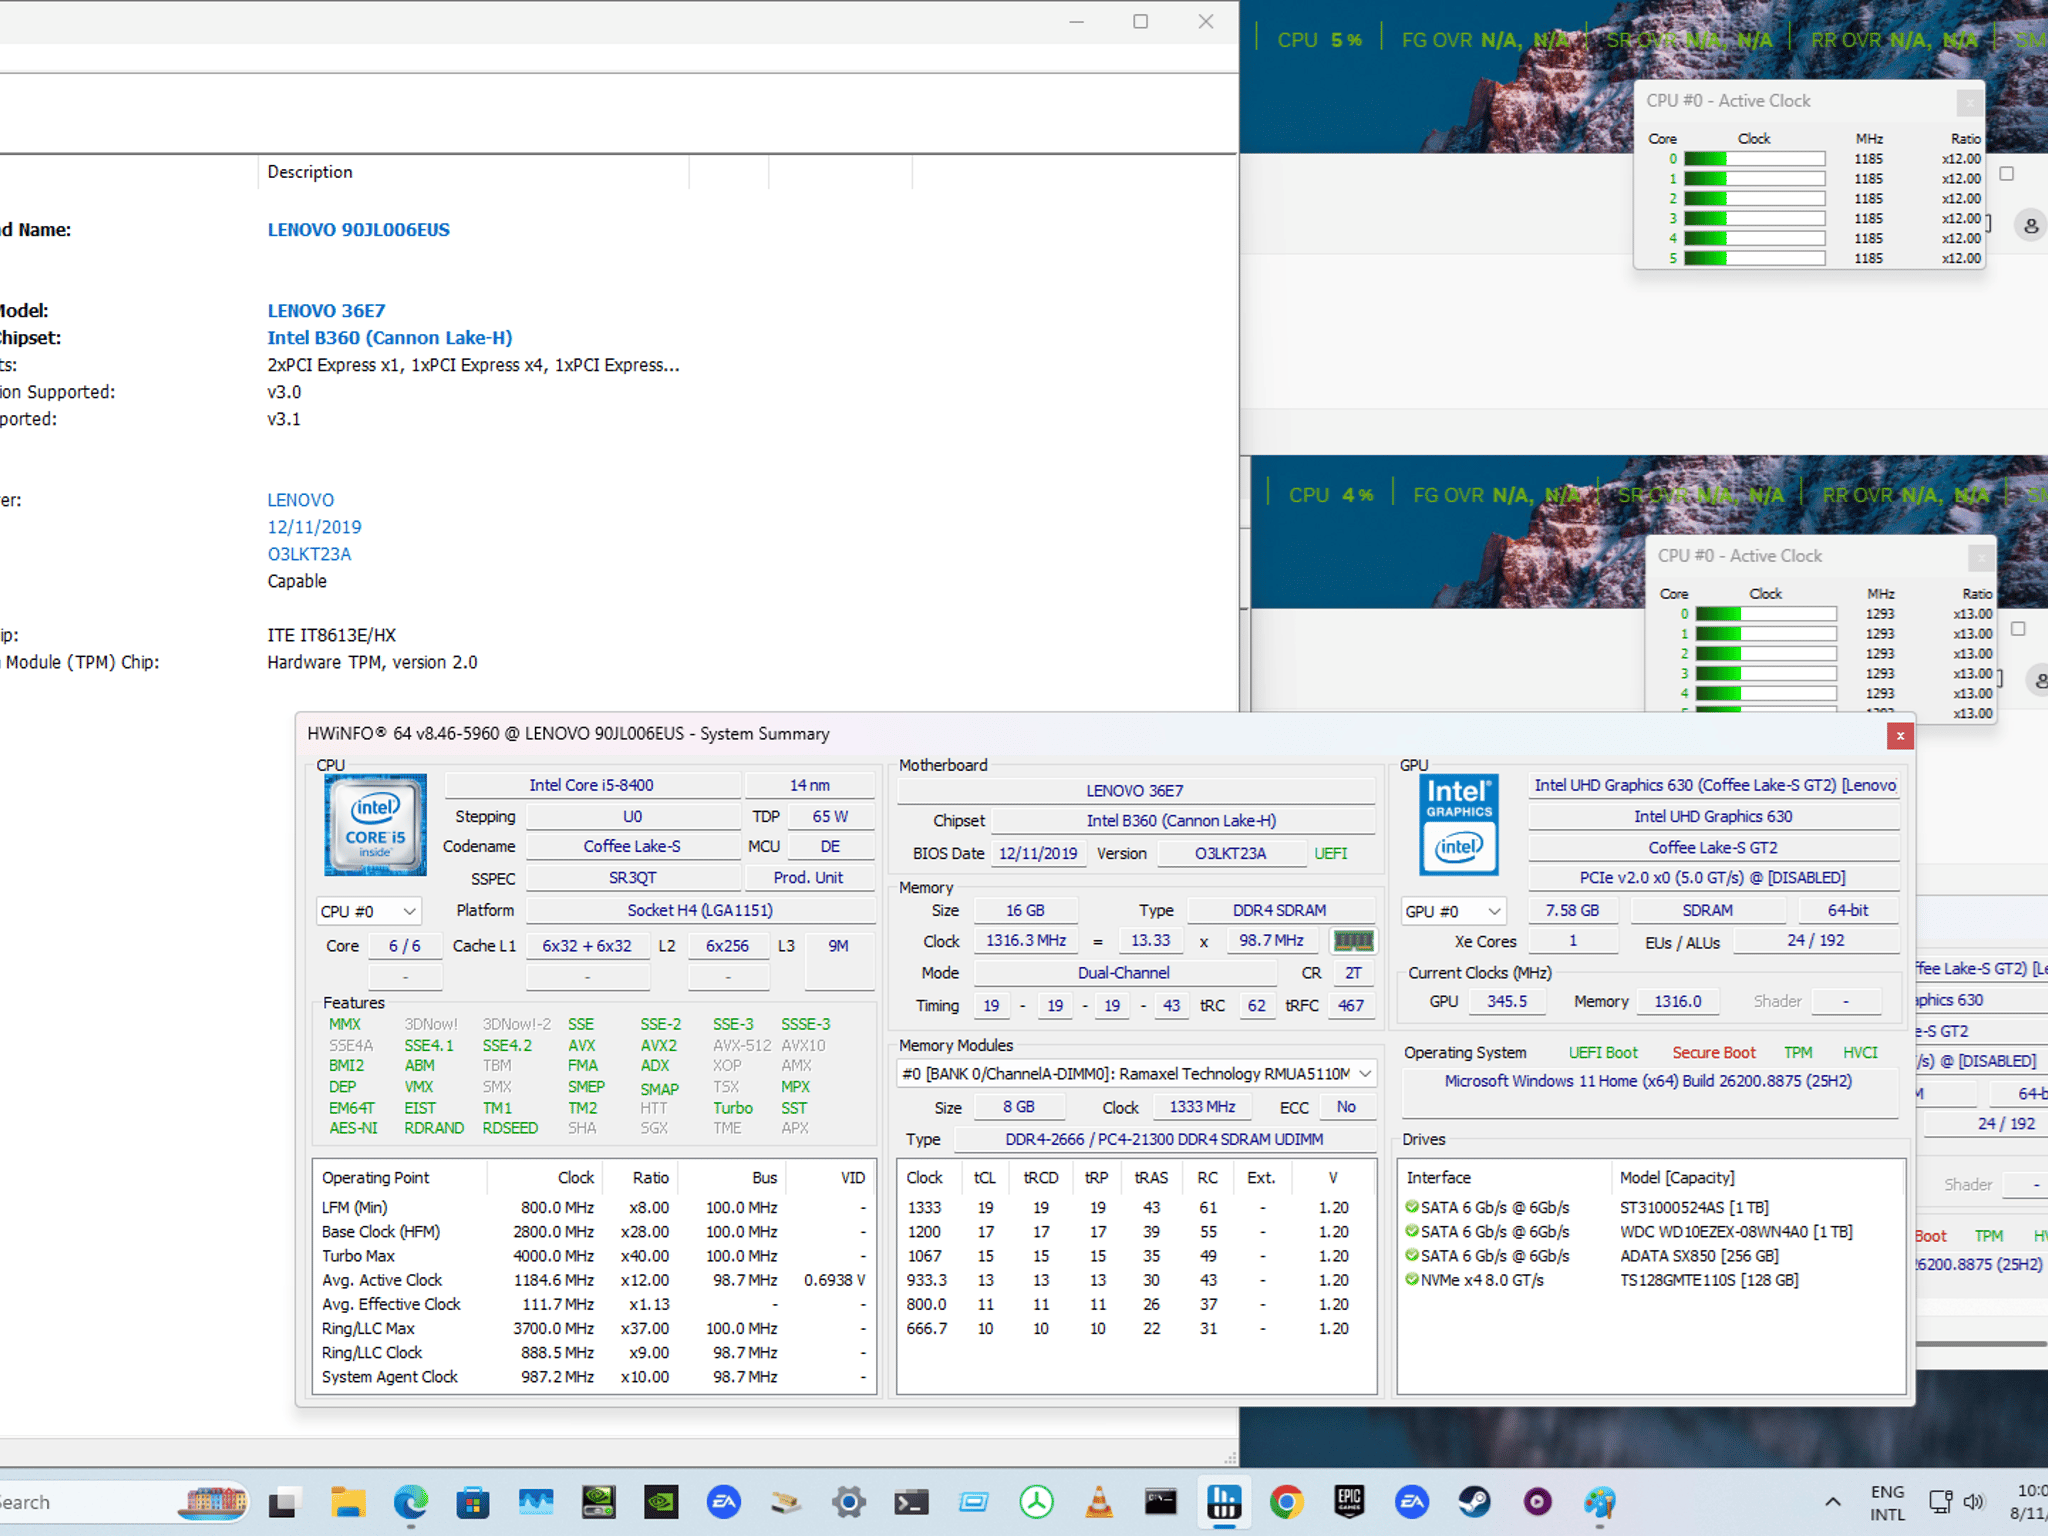Open the volume control in system tray
Viewport: 2048px width, 1536px height.
[x=1973, y=1502]
